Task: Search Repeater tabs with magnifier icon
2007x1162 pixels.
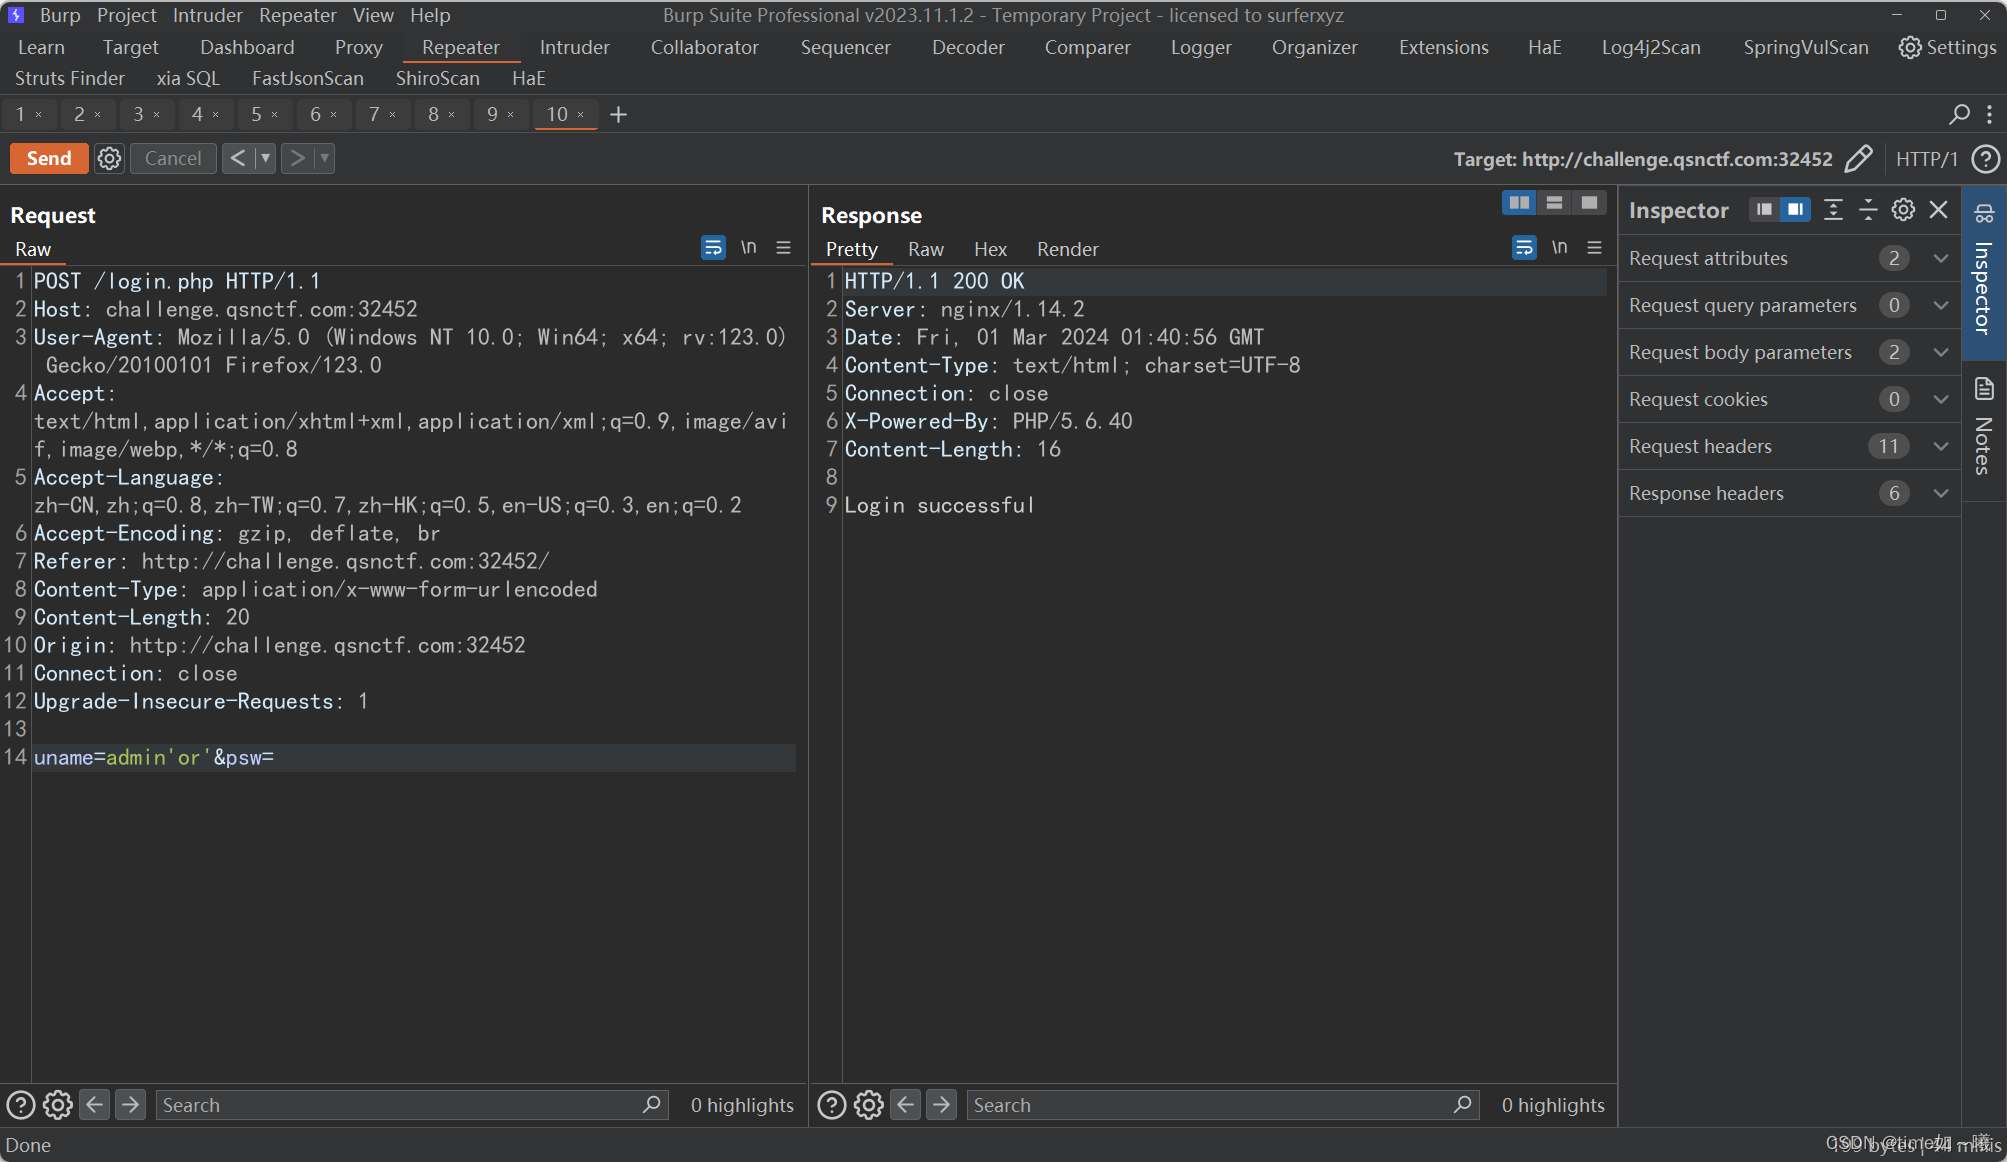Action: (1959, 114)
